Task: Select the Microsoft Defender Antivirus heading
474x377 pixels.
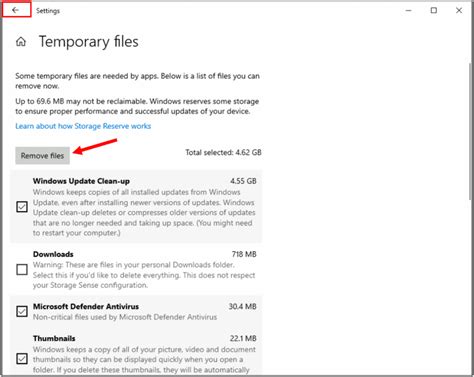Action: pos(86,306)
